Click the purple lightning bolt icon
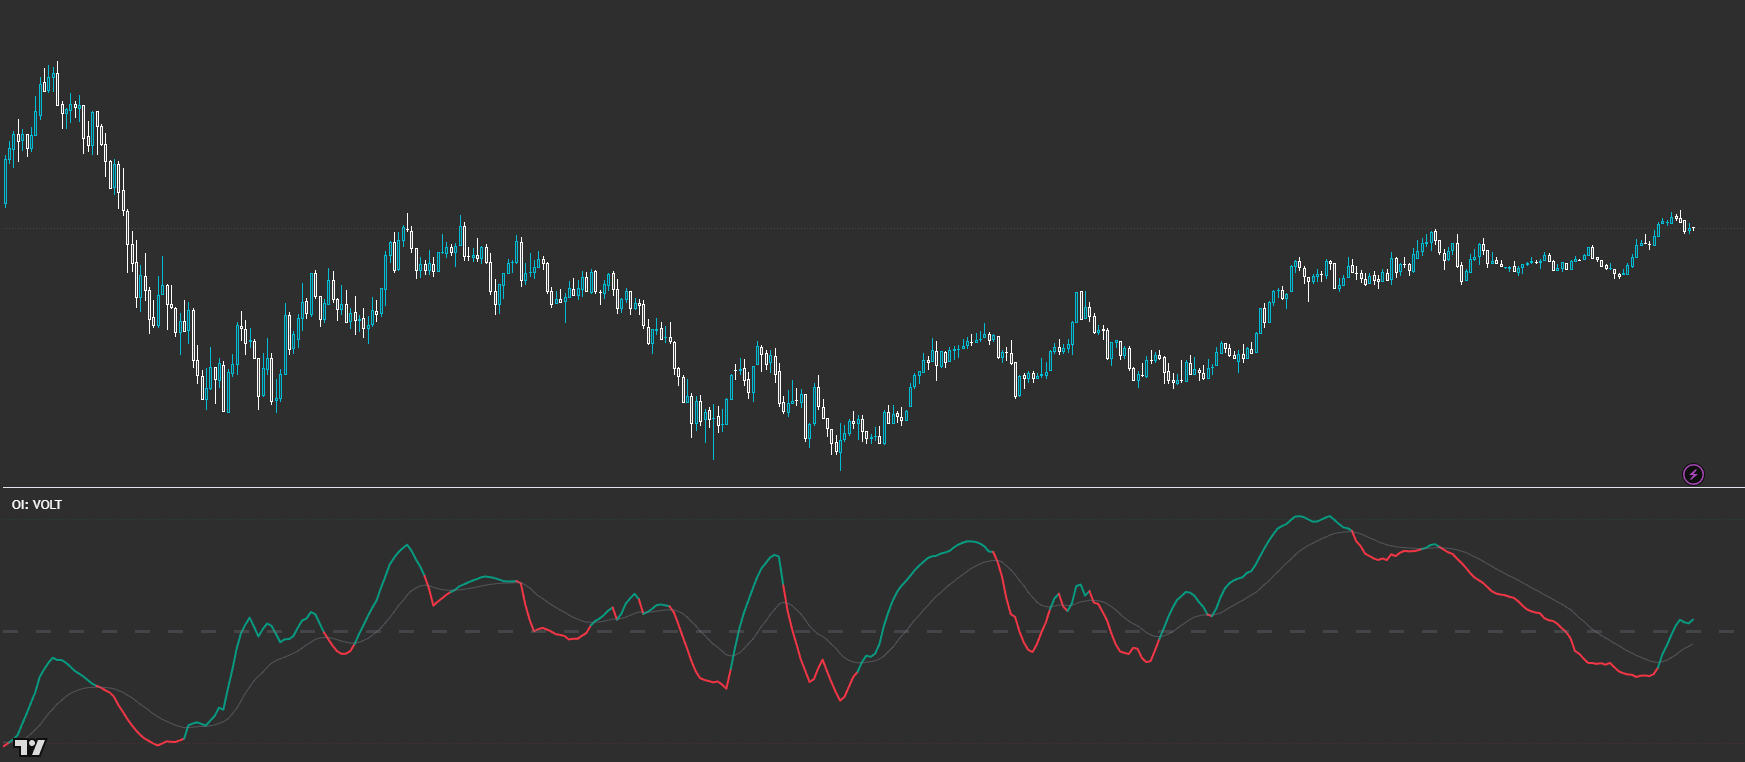 click(1693, 474)
